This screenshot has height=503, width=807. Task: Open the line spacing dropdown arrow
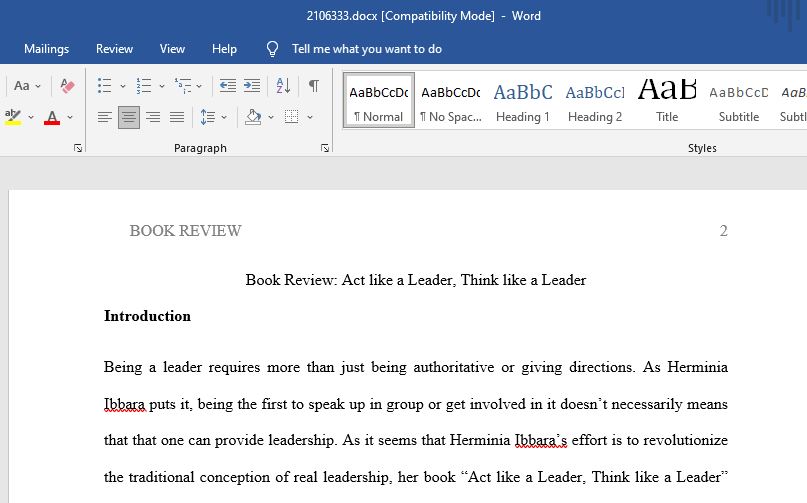tap(224, 117)
